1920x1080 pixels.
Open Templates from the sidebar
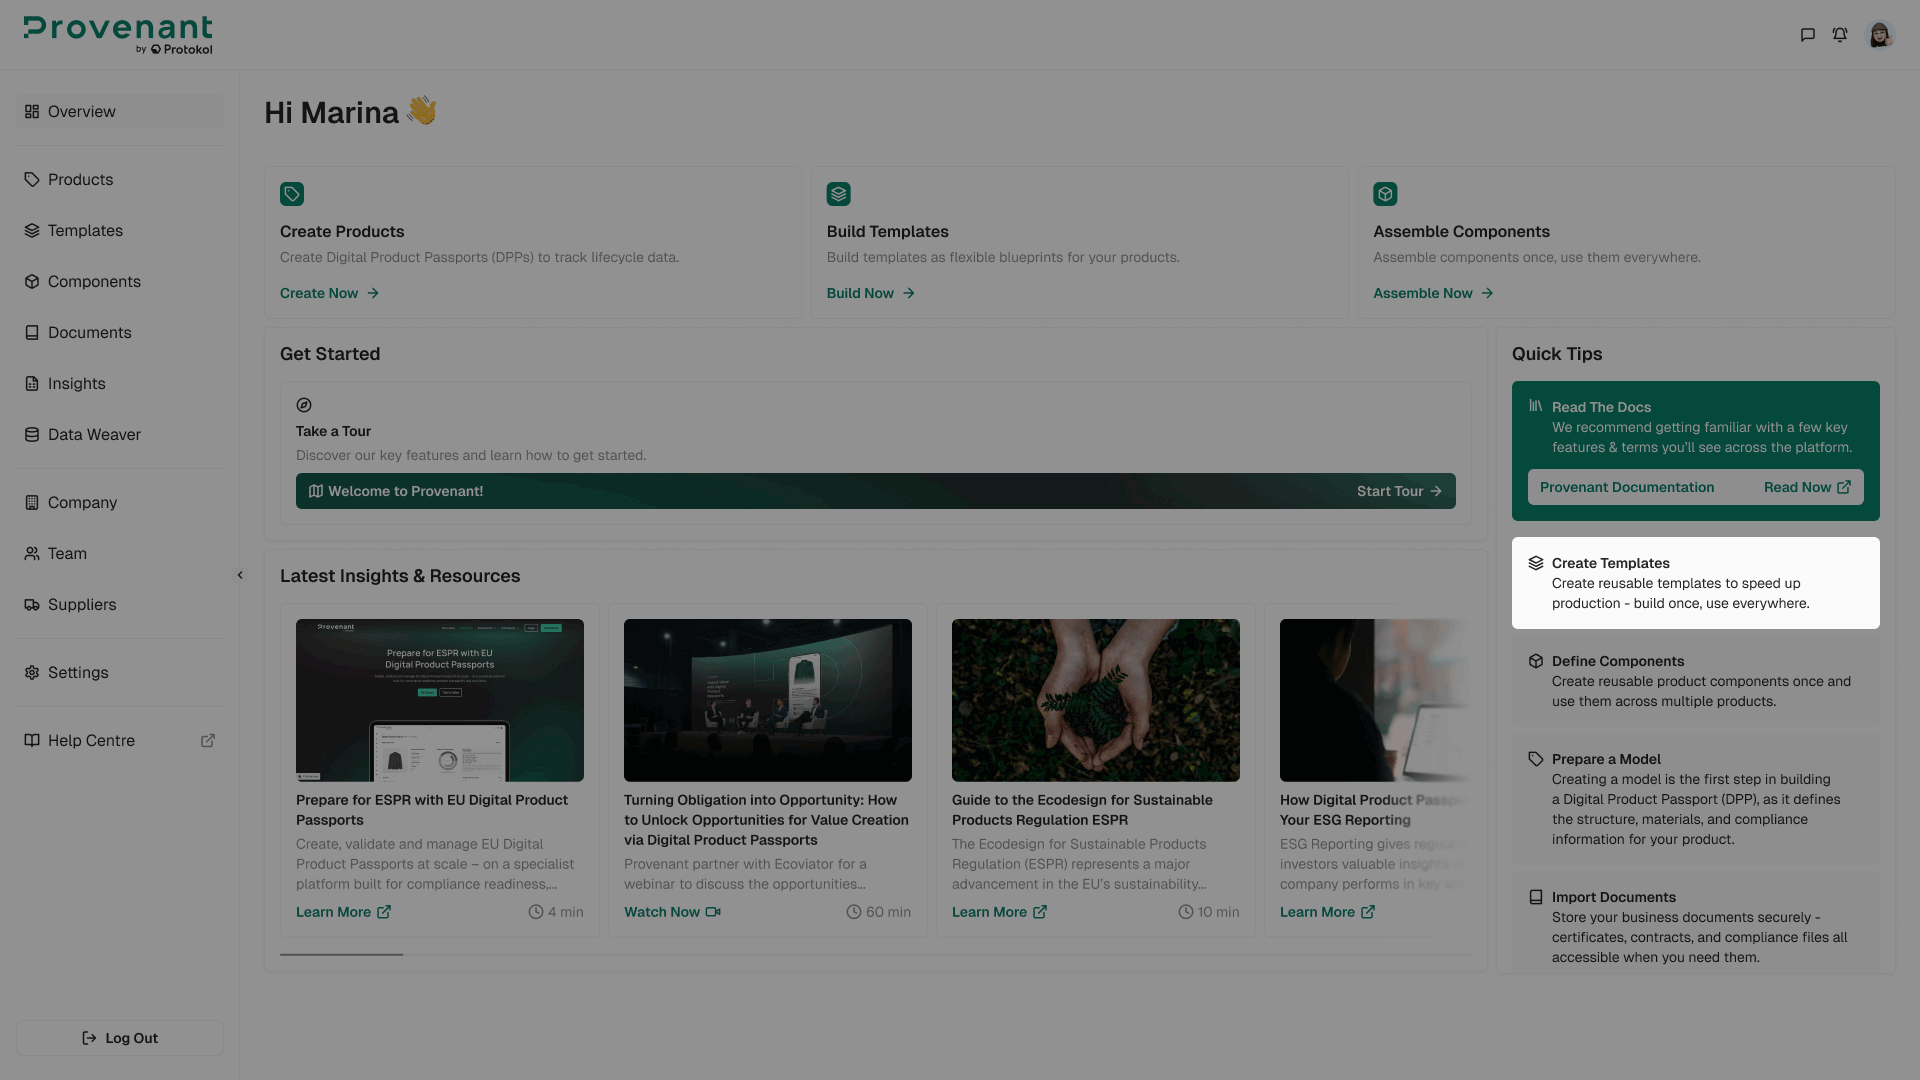pos(120,231)
